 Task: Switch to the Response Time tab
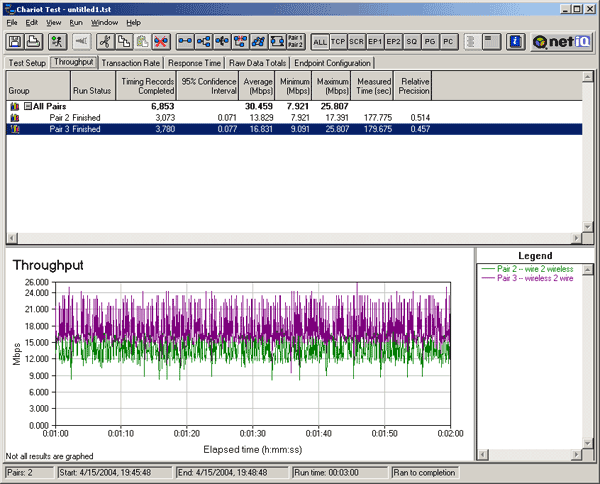pos(194,62)
